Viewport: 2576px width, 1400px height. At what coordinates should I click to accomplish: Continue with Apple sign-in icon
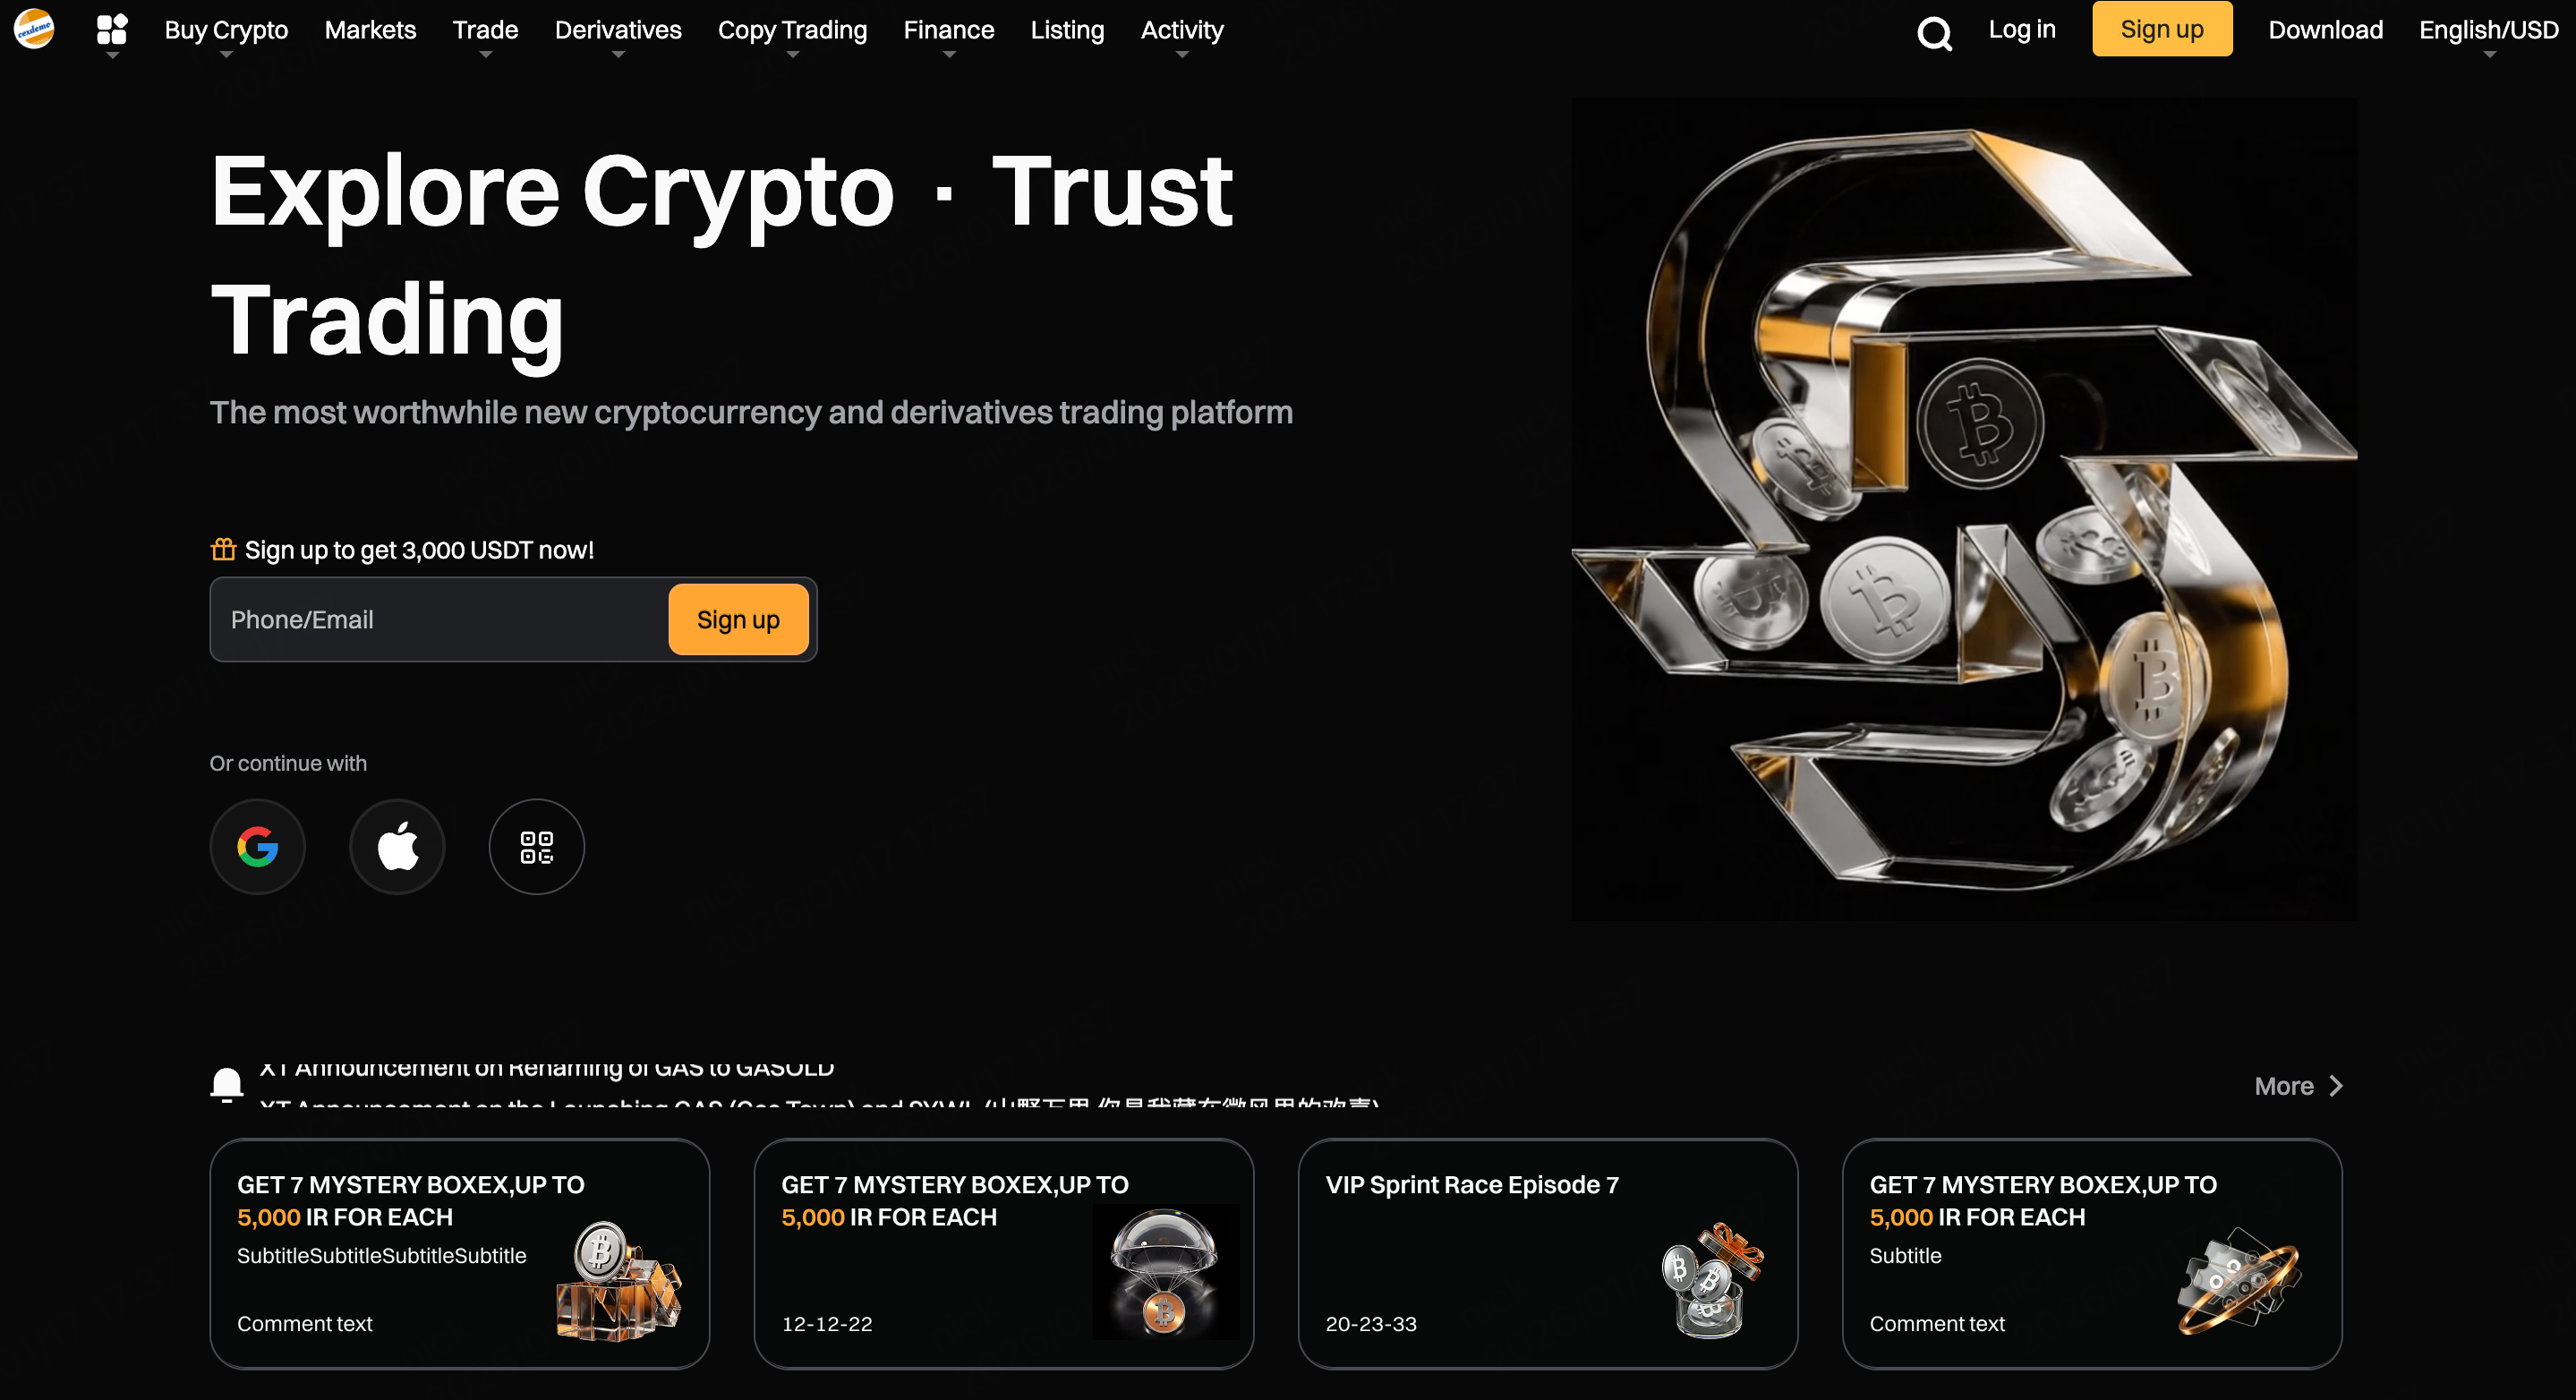point(397,847)
